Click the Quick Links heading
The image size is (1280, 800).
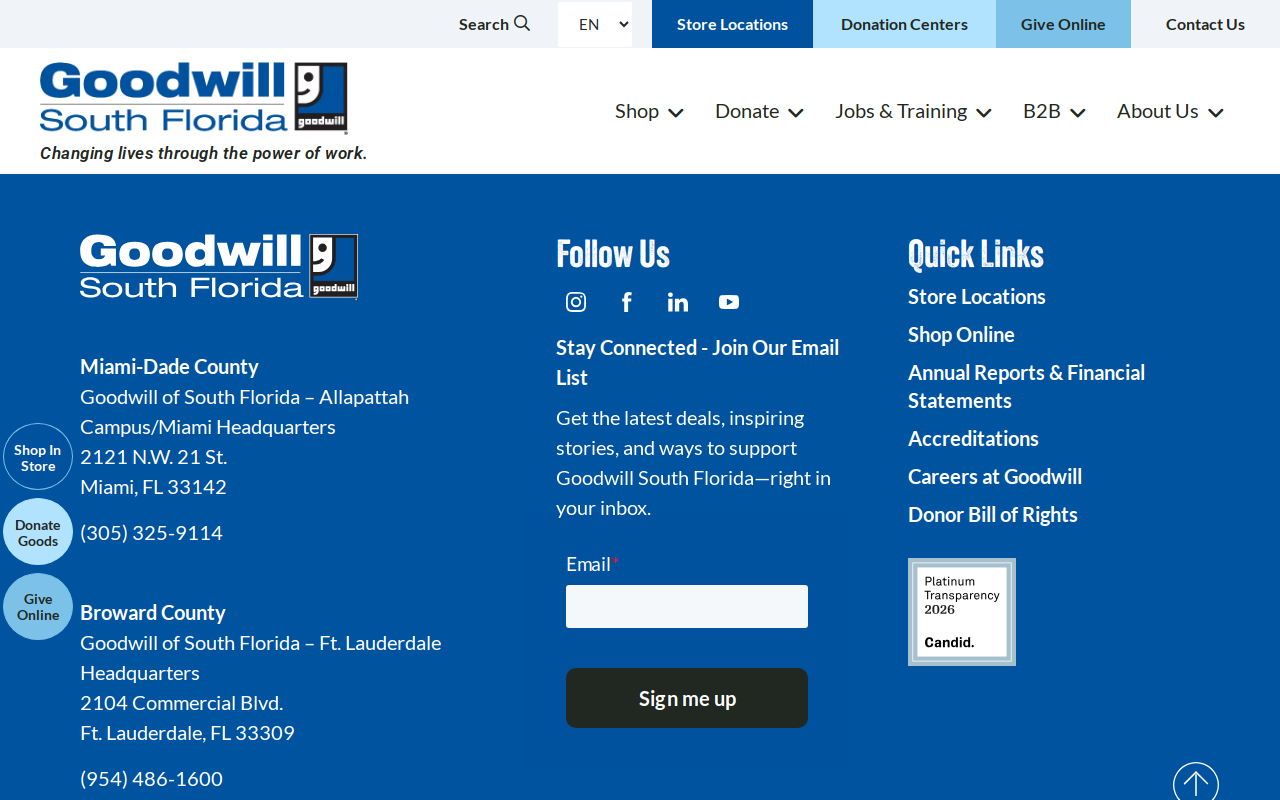pos(976,254)
